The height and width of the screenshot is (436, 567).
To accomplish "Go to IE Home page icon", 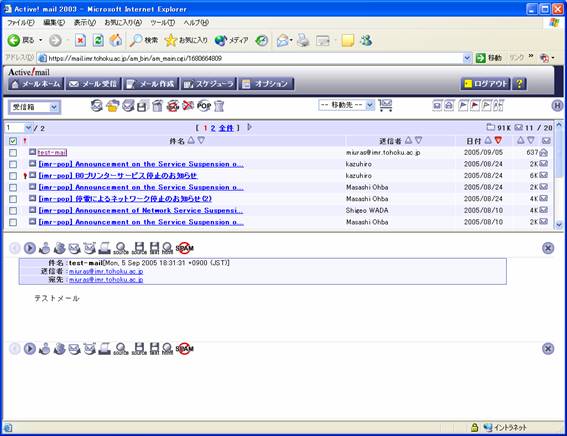I will pos(116,40).
